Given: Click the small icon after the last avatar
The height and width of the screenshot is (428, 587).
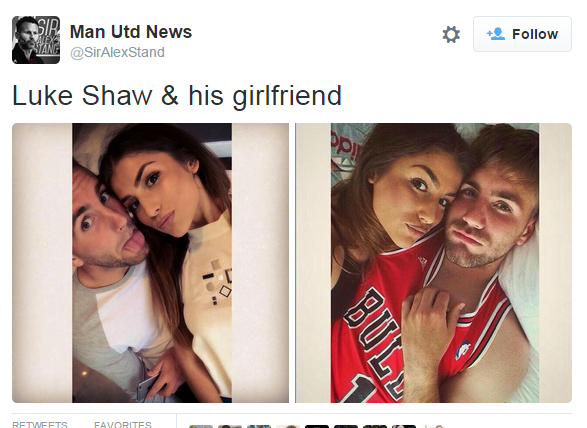Looking at the screenshot, I should click(433, 426).
